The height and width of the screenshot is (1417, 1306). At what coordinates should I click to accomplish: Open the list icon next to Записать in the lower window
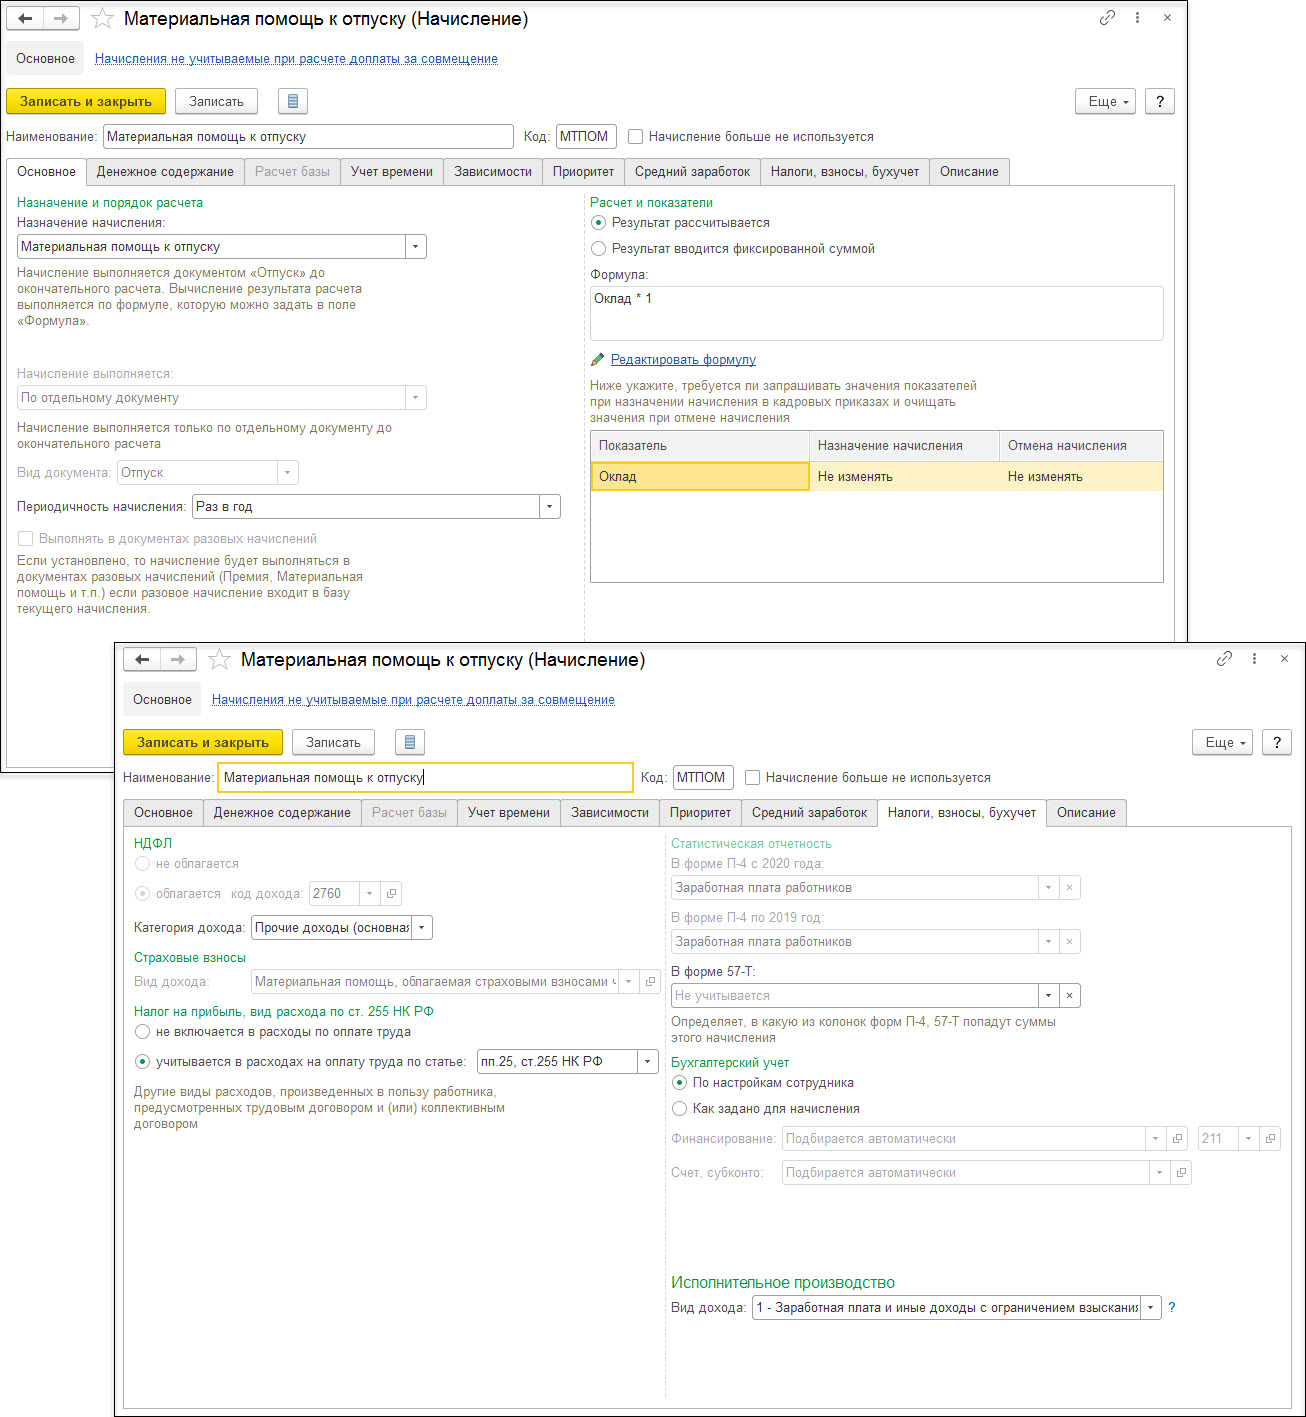[409, 742]
